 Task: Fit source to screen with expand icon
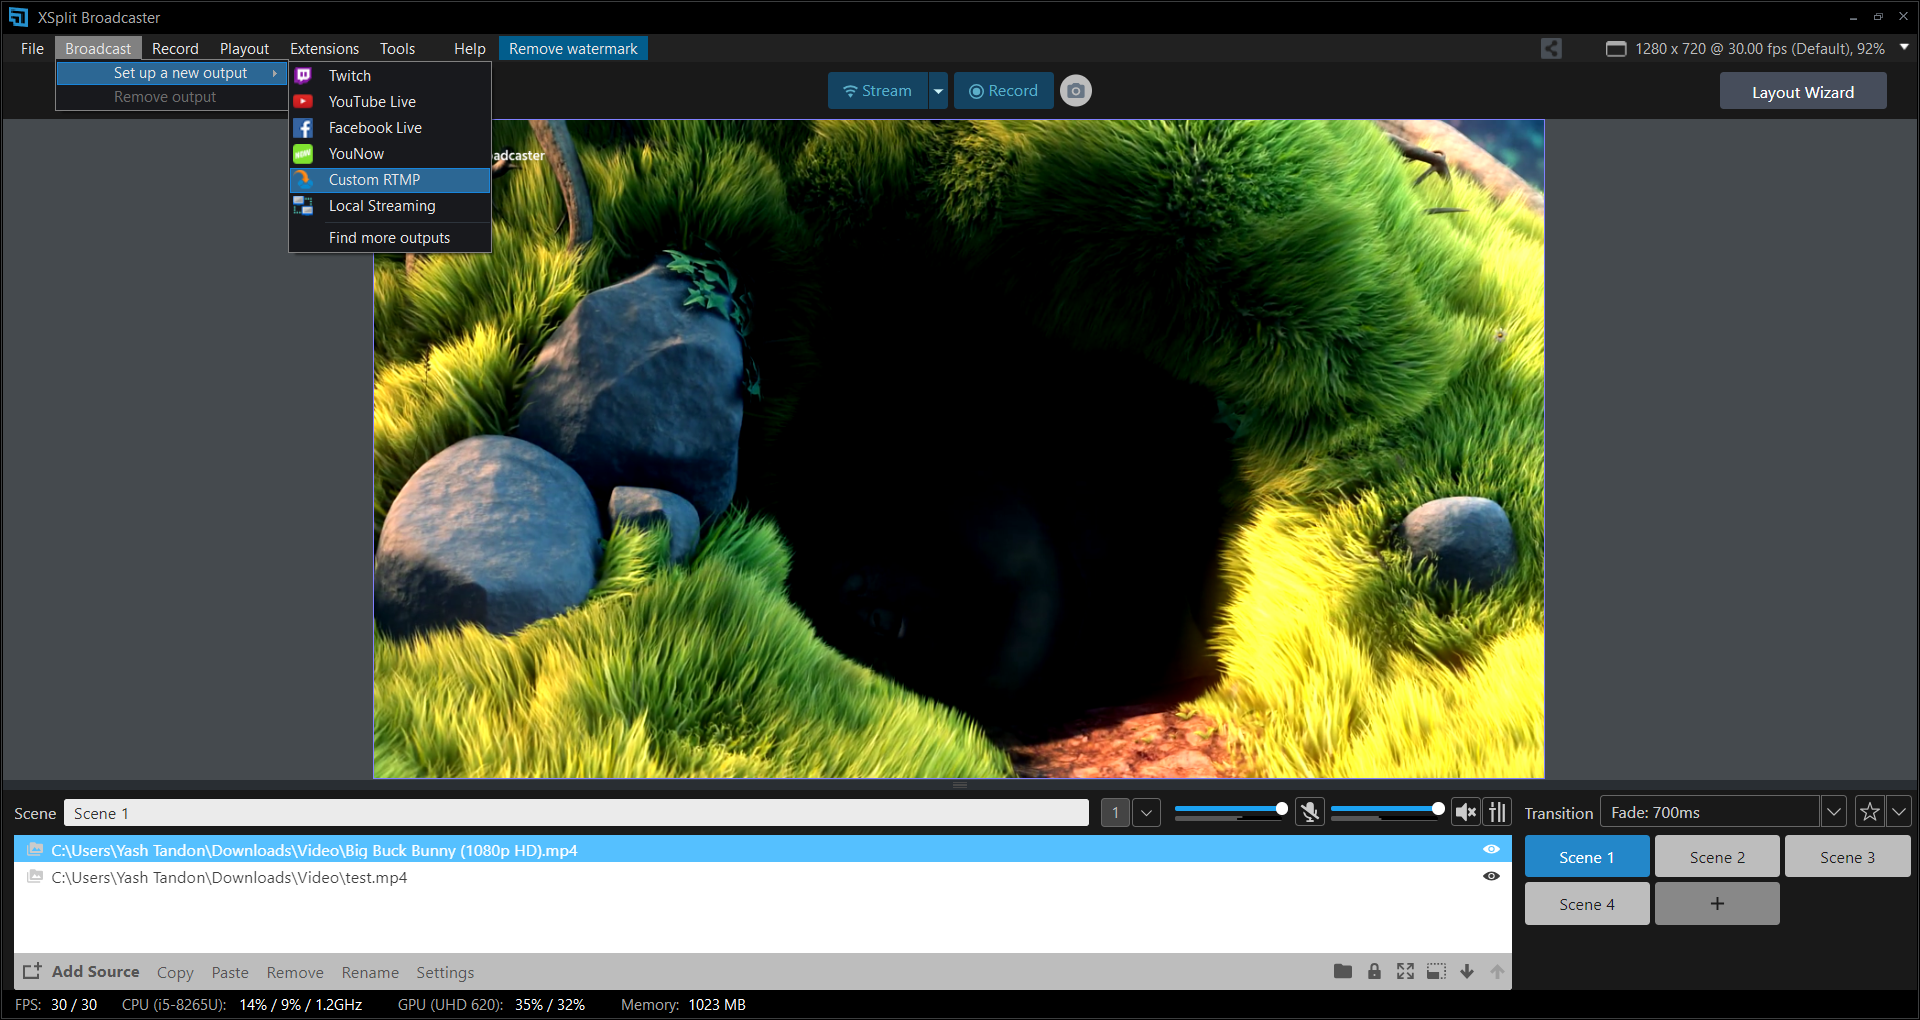[x=1405, y=971]
